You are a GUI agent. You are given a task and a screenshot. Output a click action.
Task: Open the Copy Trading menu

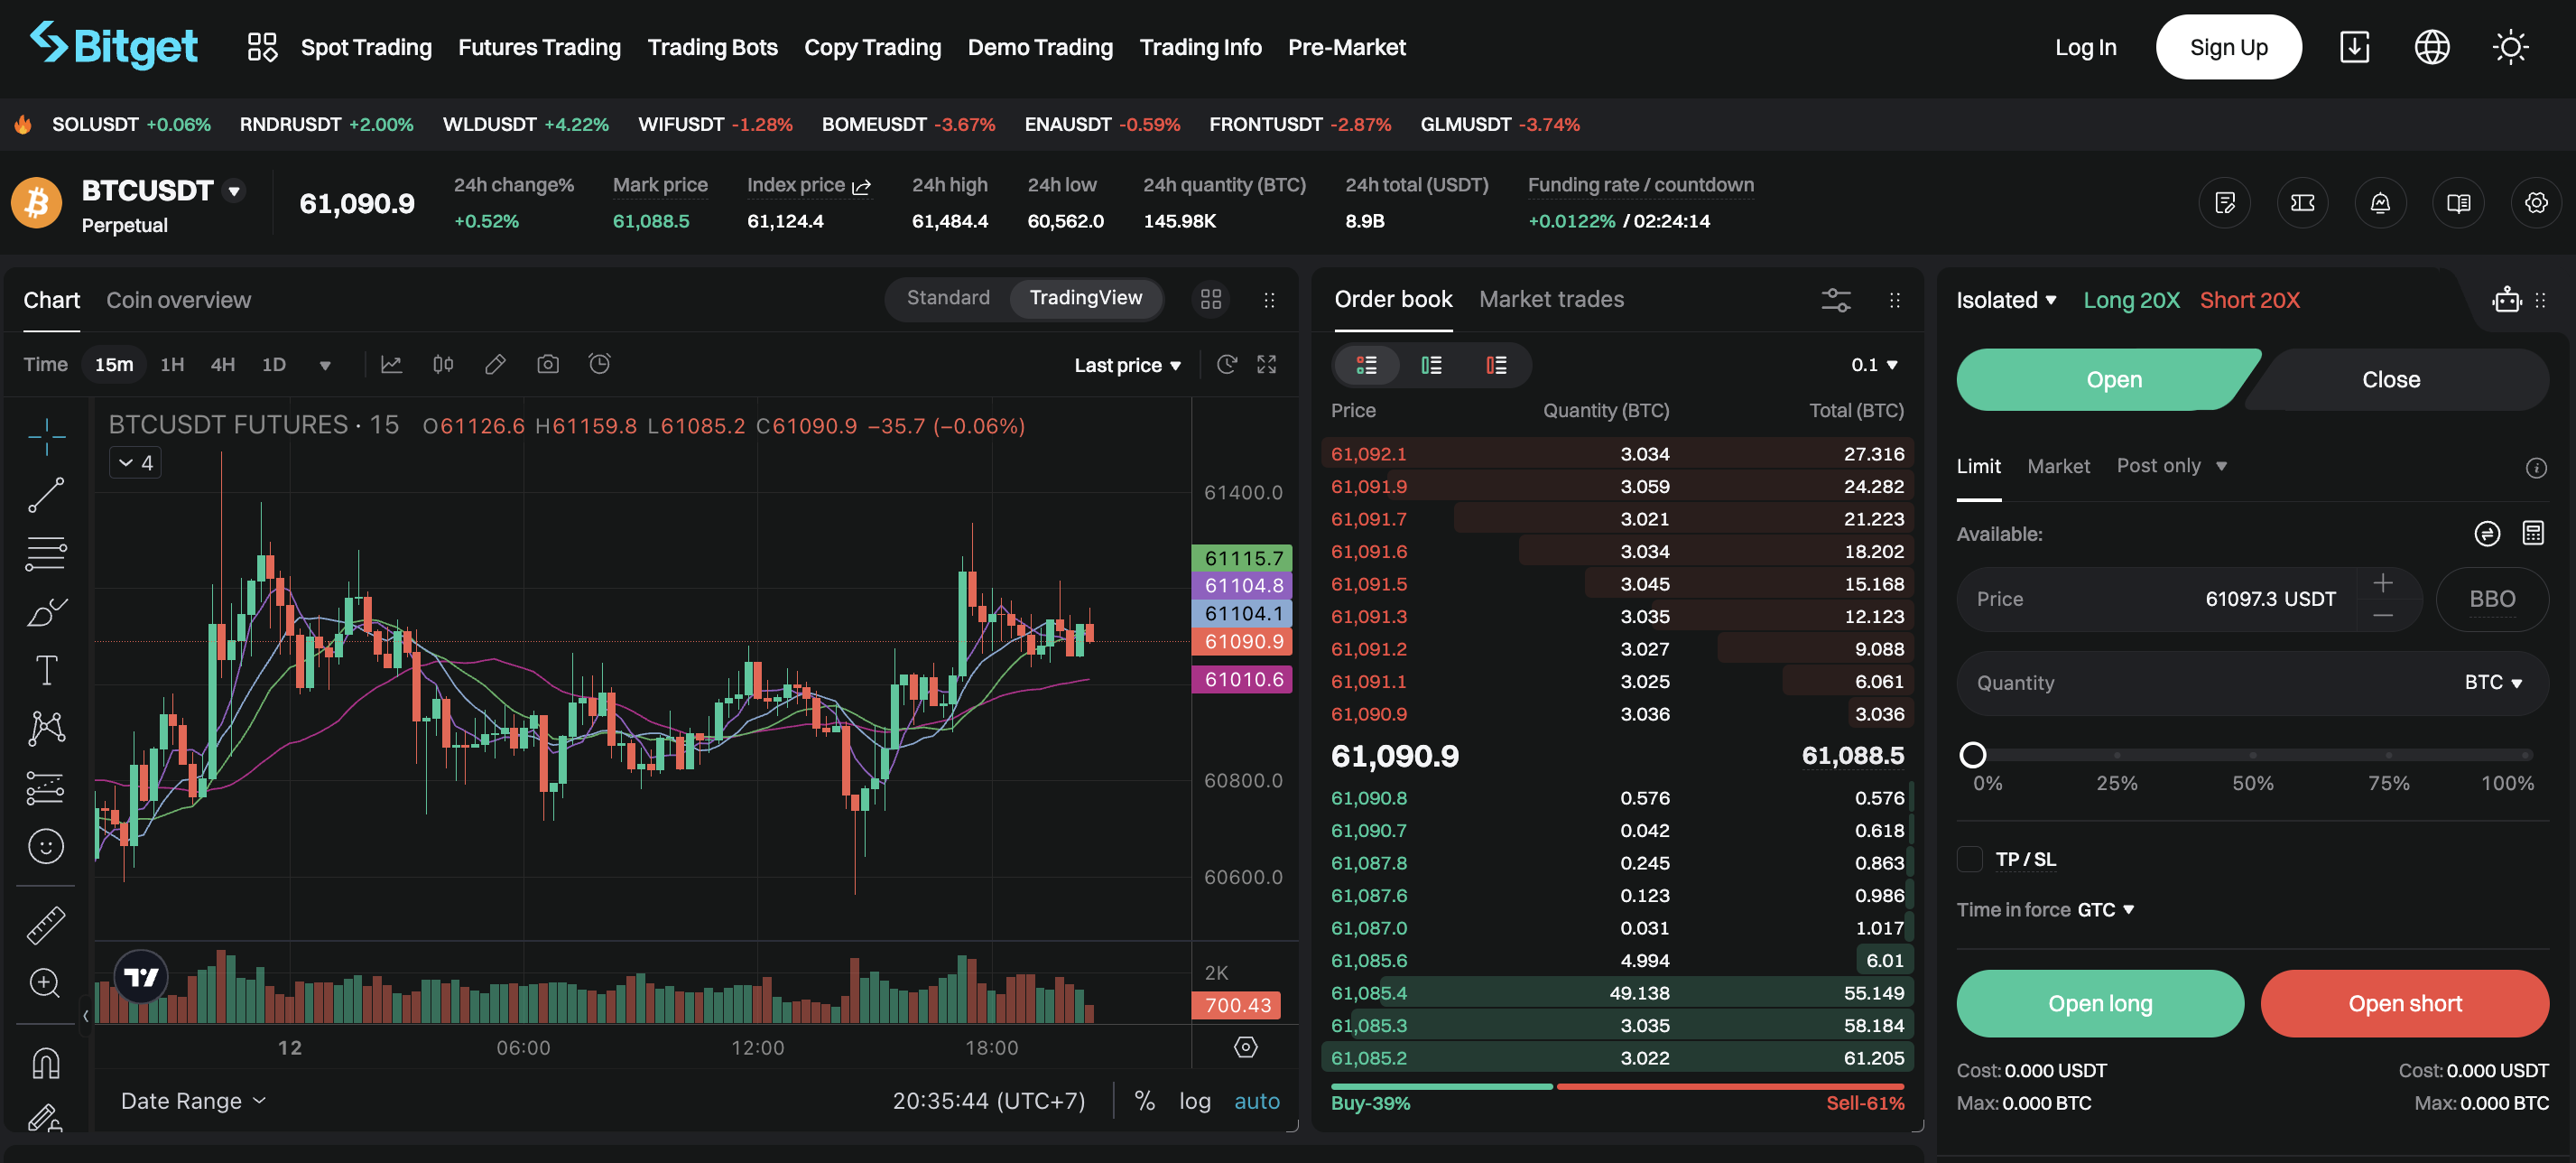point(872,47)
